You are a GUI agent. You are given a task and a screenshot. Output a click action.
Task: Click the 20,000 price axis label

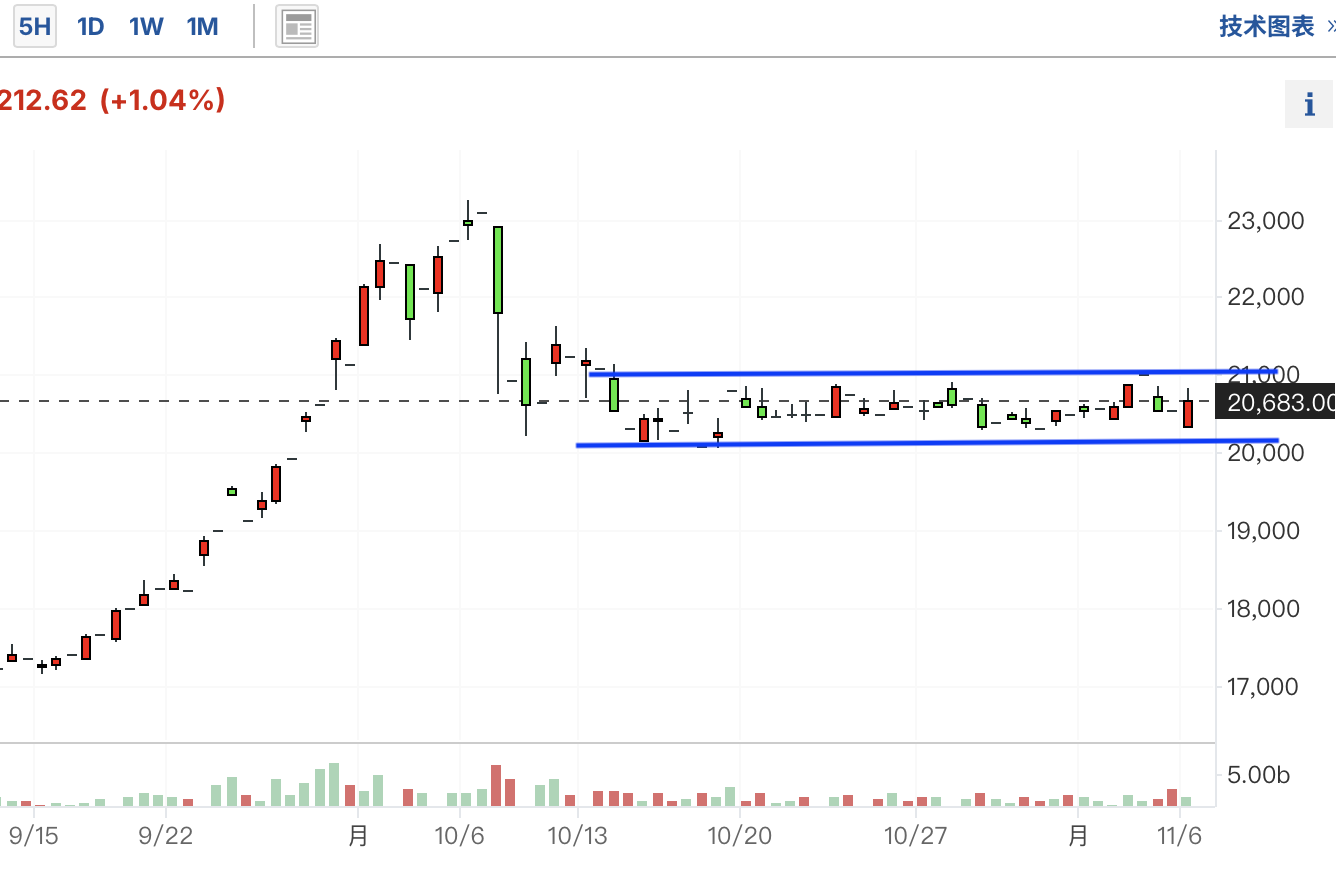click(1265, 453)
